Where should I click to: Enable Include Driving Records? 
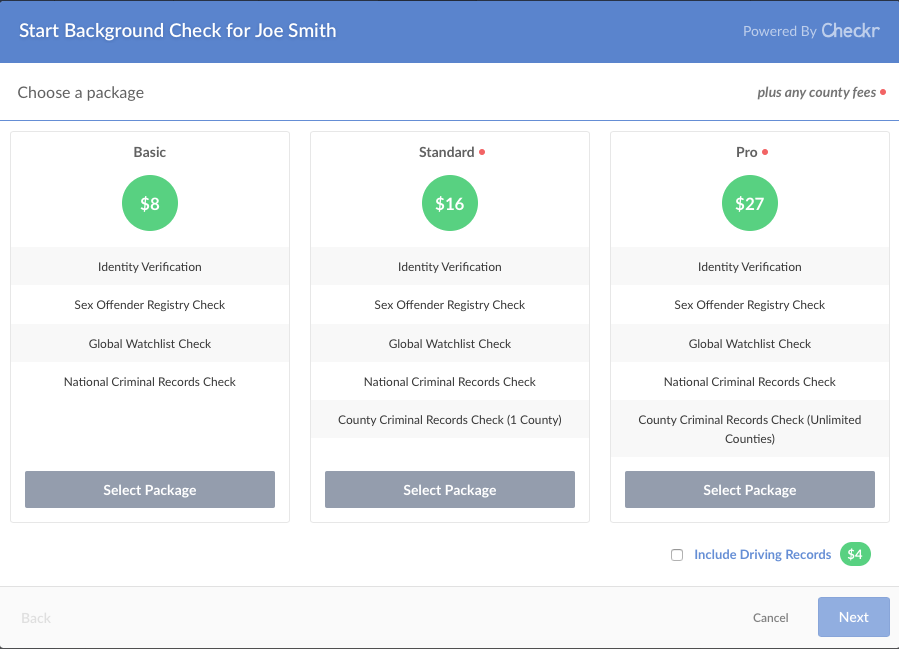[677, 554]
